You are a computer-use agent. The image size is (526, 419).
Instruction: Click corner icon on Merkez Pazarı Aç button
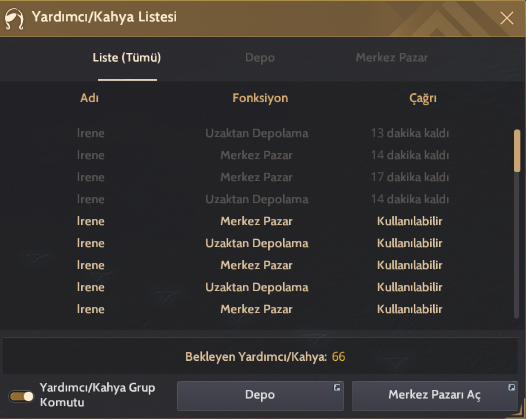coord(511,387)
